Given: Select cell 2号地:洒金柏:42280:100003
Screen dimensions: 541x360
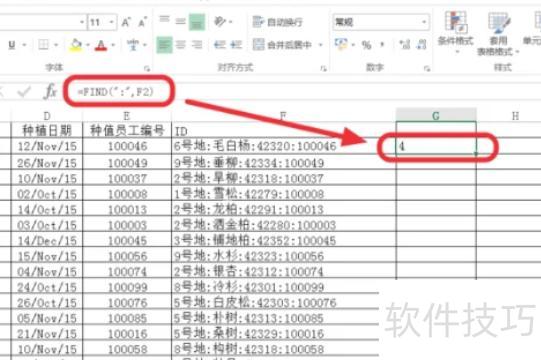Looking at the screenshot, I should (x=284, y=225).
